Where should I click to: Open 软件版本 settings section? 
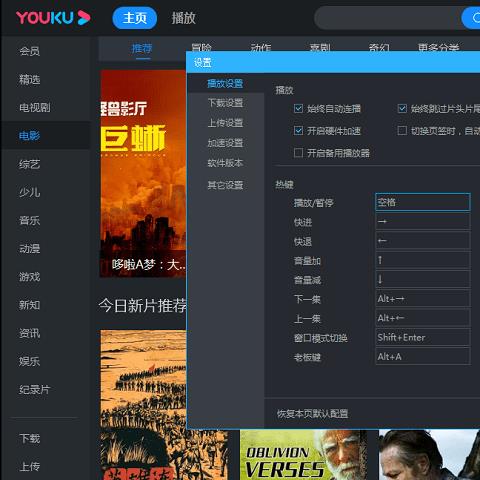point(225,163)
